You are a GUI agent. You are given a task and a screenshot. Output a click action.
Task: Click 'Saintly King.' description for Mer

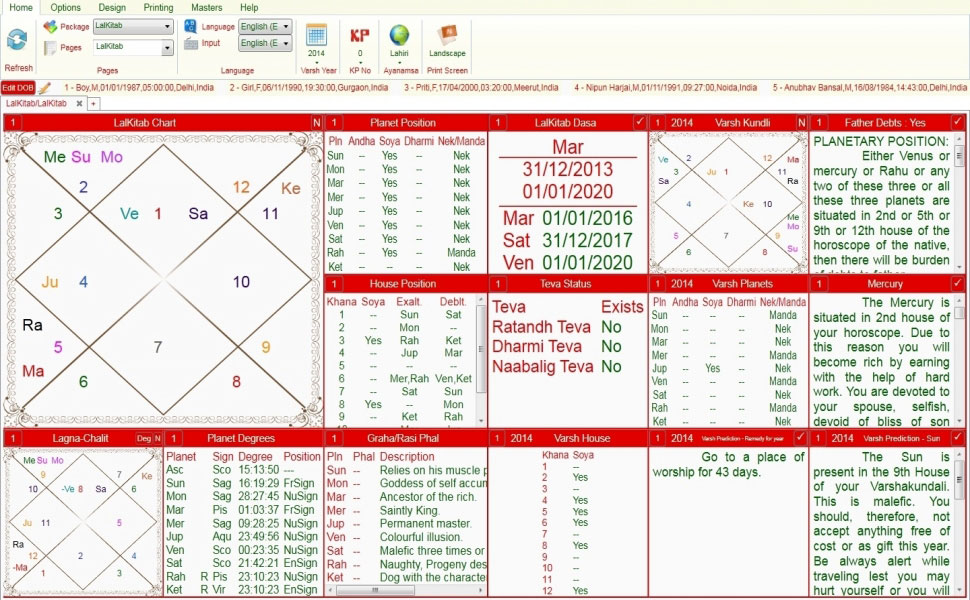pyautogui.click(x=409, y=510)
